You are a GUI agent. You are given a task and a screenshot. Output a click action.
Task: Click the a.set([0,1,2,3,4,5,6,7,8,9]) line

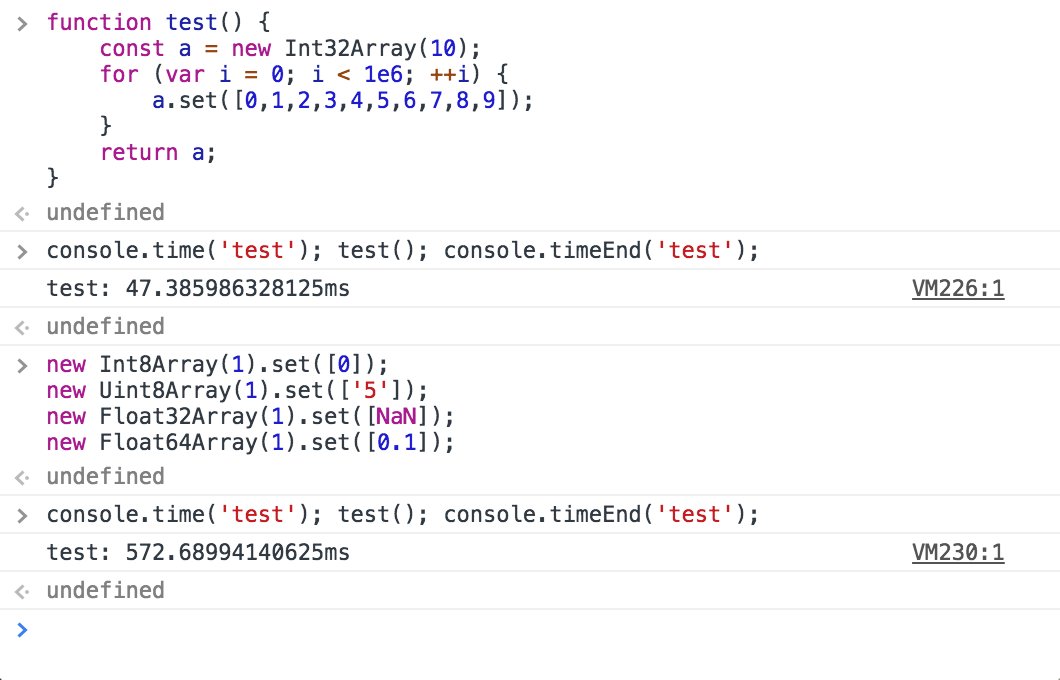coord(340,100)
